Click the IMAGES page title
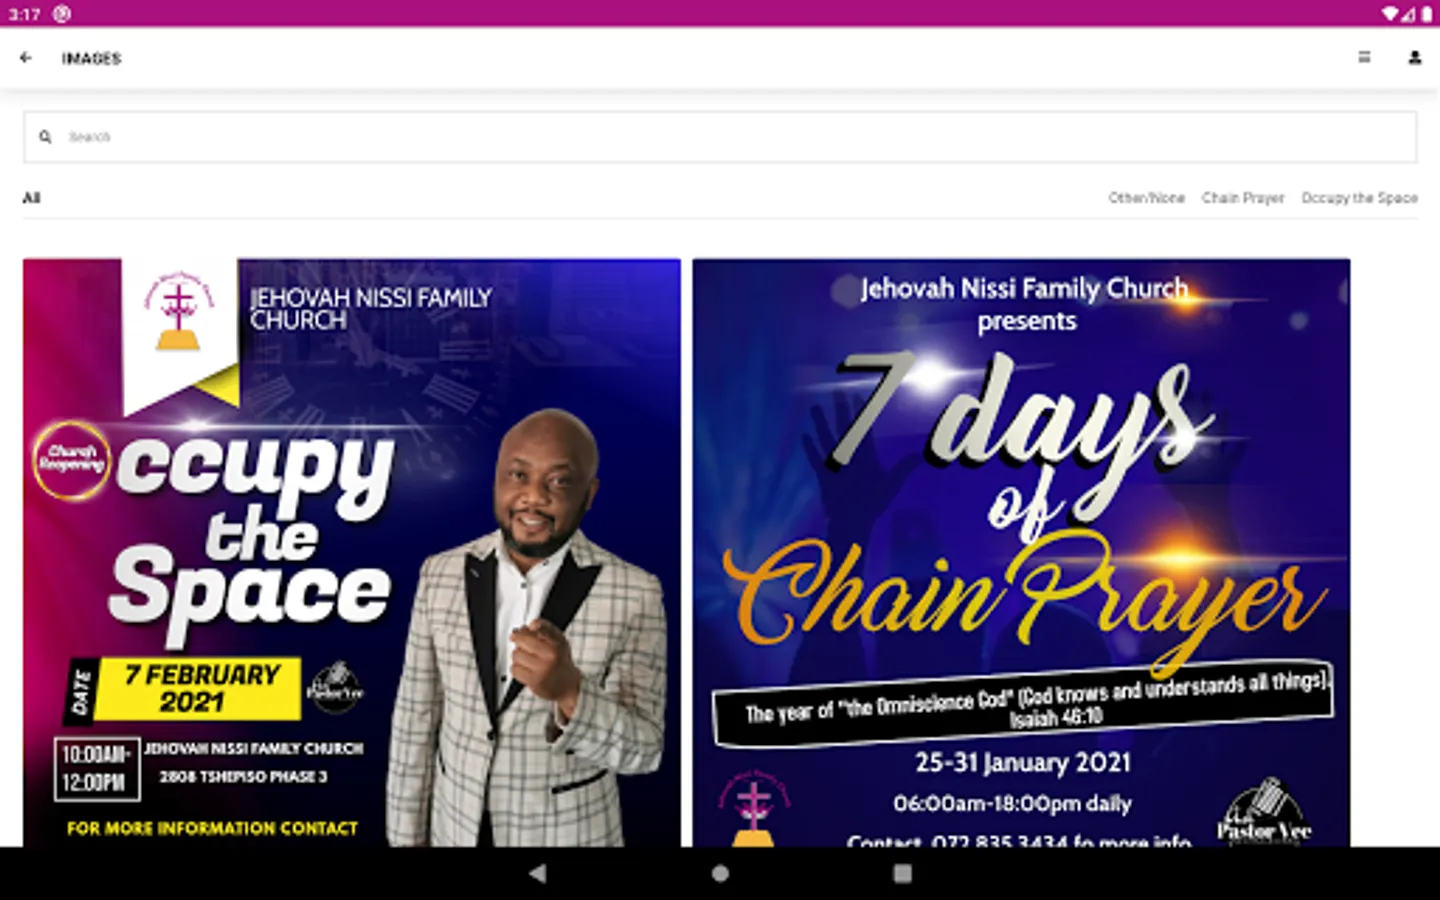 (x=91, y=59)
